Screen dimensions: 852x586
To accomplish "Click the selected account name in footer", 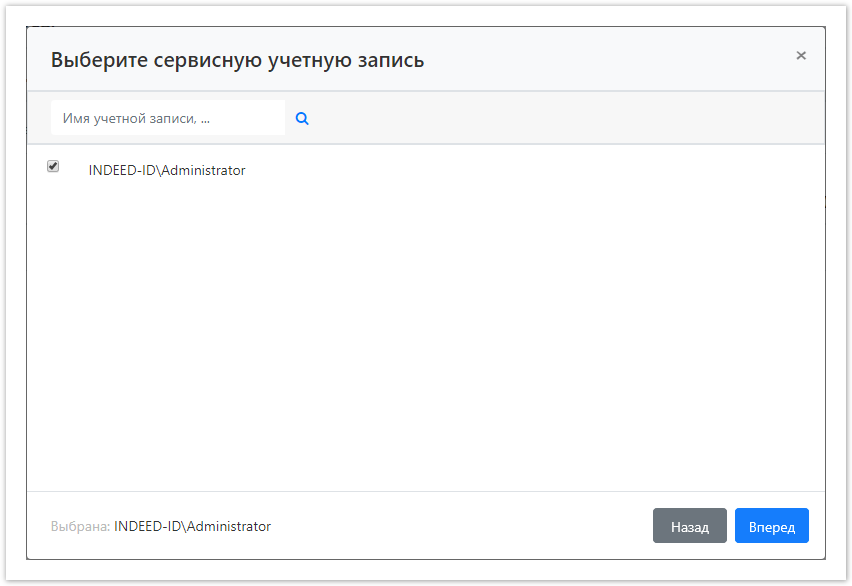I will pos(192,526).
